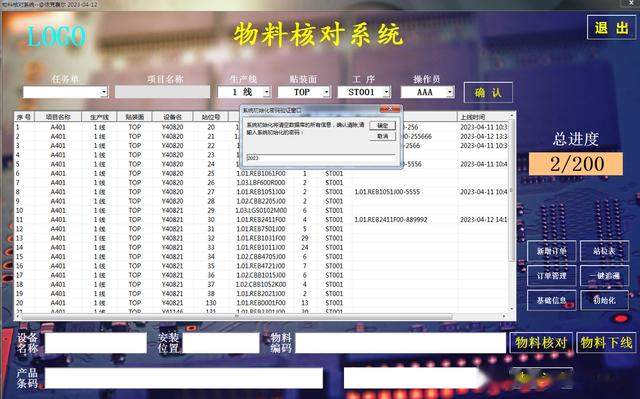Open the 任务单 dropdown list
640x399 pixels.
coord(104,92)
